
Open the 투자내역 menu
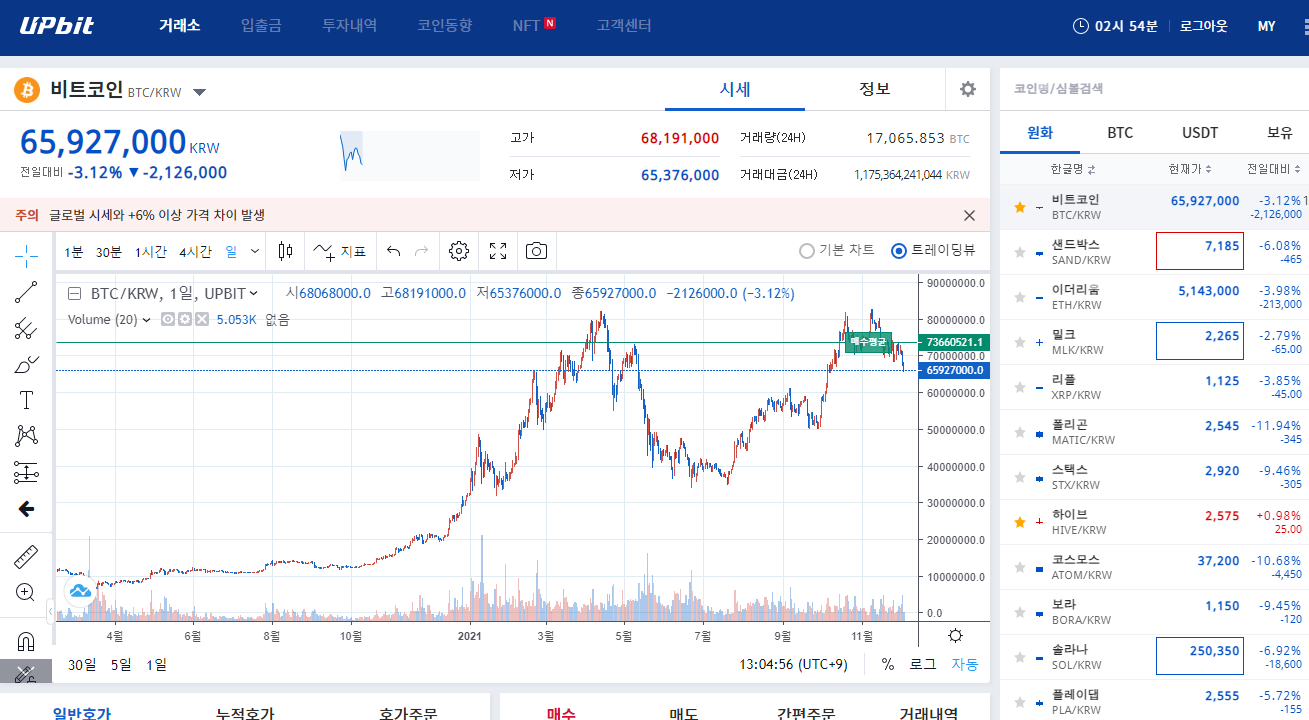[x=349, y=26]
